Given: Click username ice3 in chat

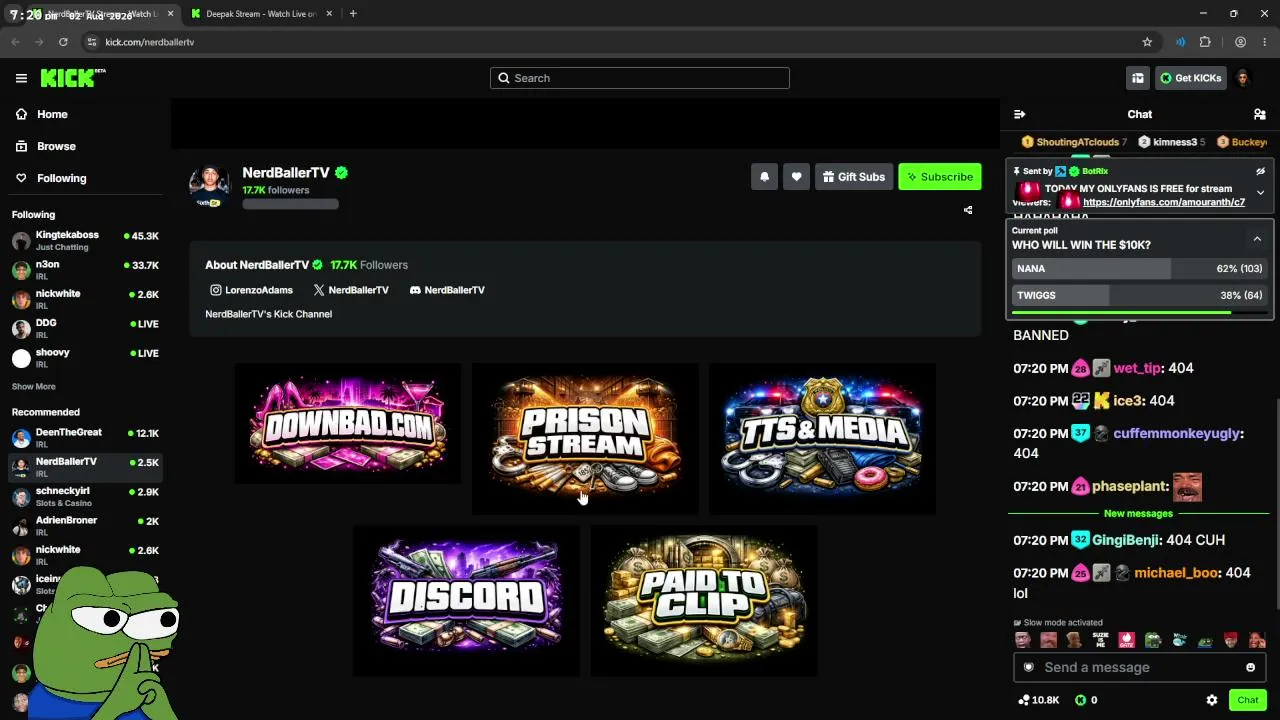Looking at the screenshot, I should coord(1128,401).
